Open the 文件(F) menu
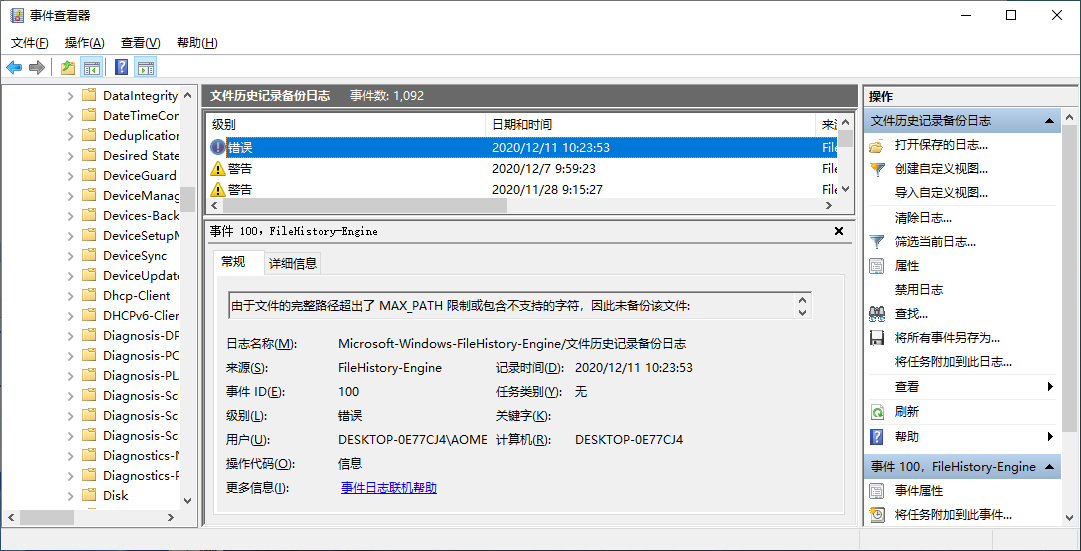 30,43
